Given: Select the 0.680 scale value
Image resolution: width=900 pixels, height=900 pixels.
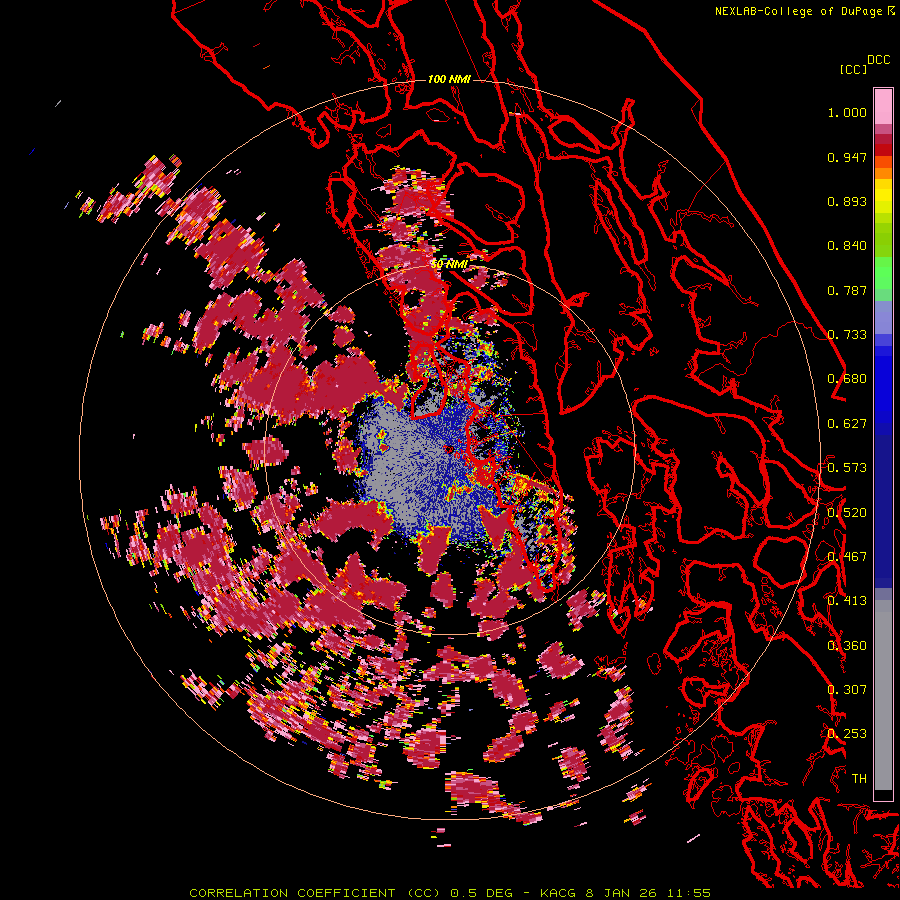Looking at the screenshot, I should (847, 379).
